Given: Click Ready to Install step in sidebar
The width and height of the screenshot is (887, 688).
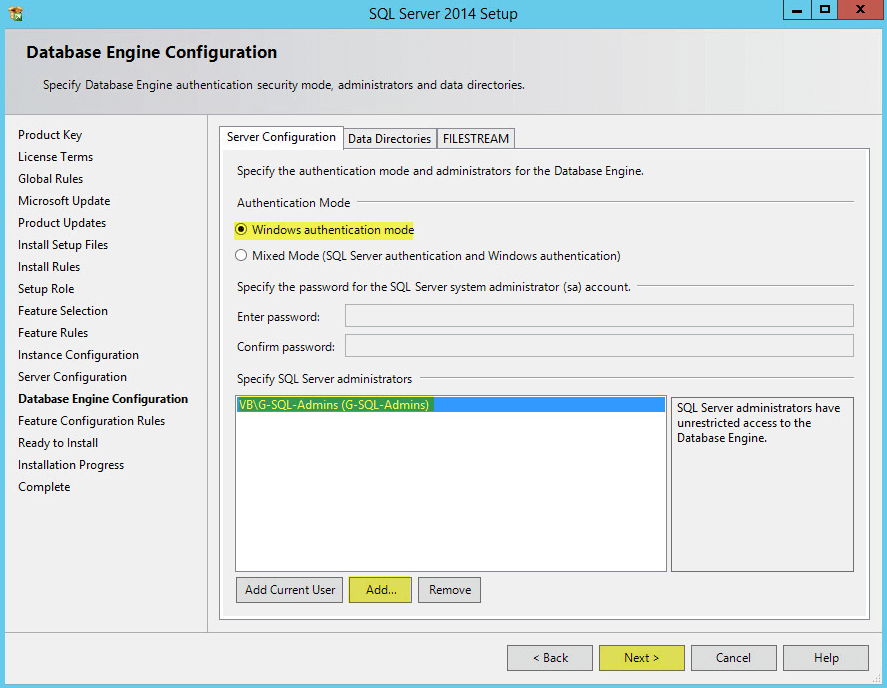Looking at the screenshot, I should pyautogui.click(x=58, y=443).
